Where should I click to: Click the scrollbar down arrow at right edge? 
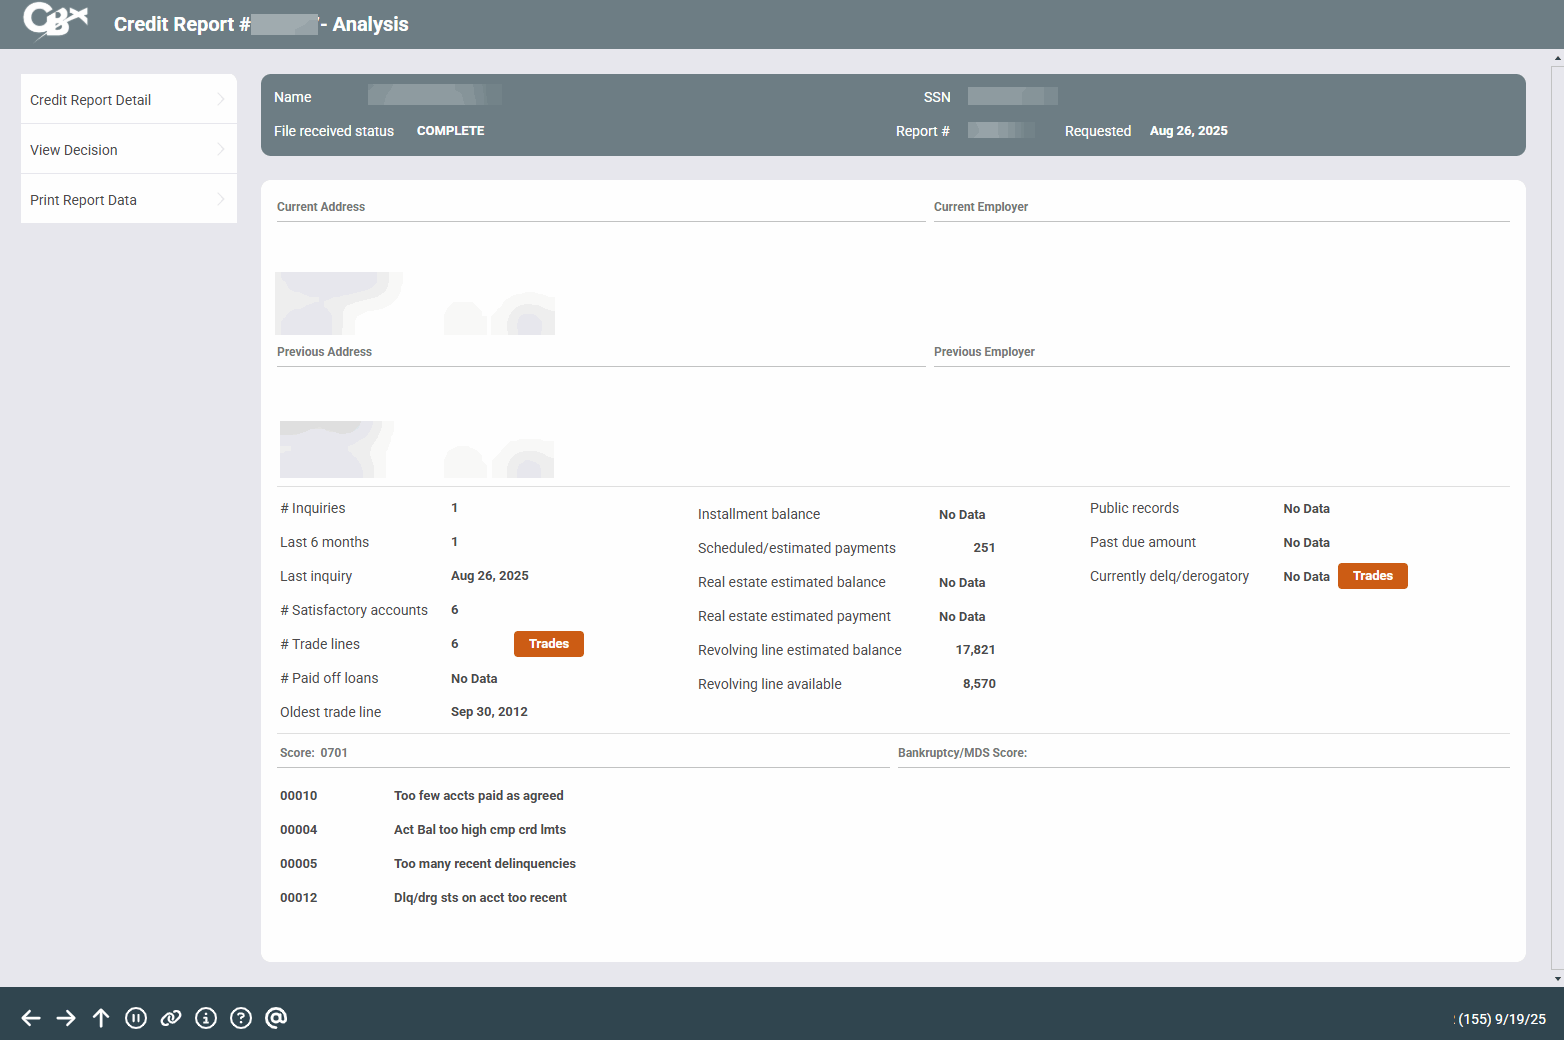1557,978
